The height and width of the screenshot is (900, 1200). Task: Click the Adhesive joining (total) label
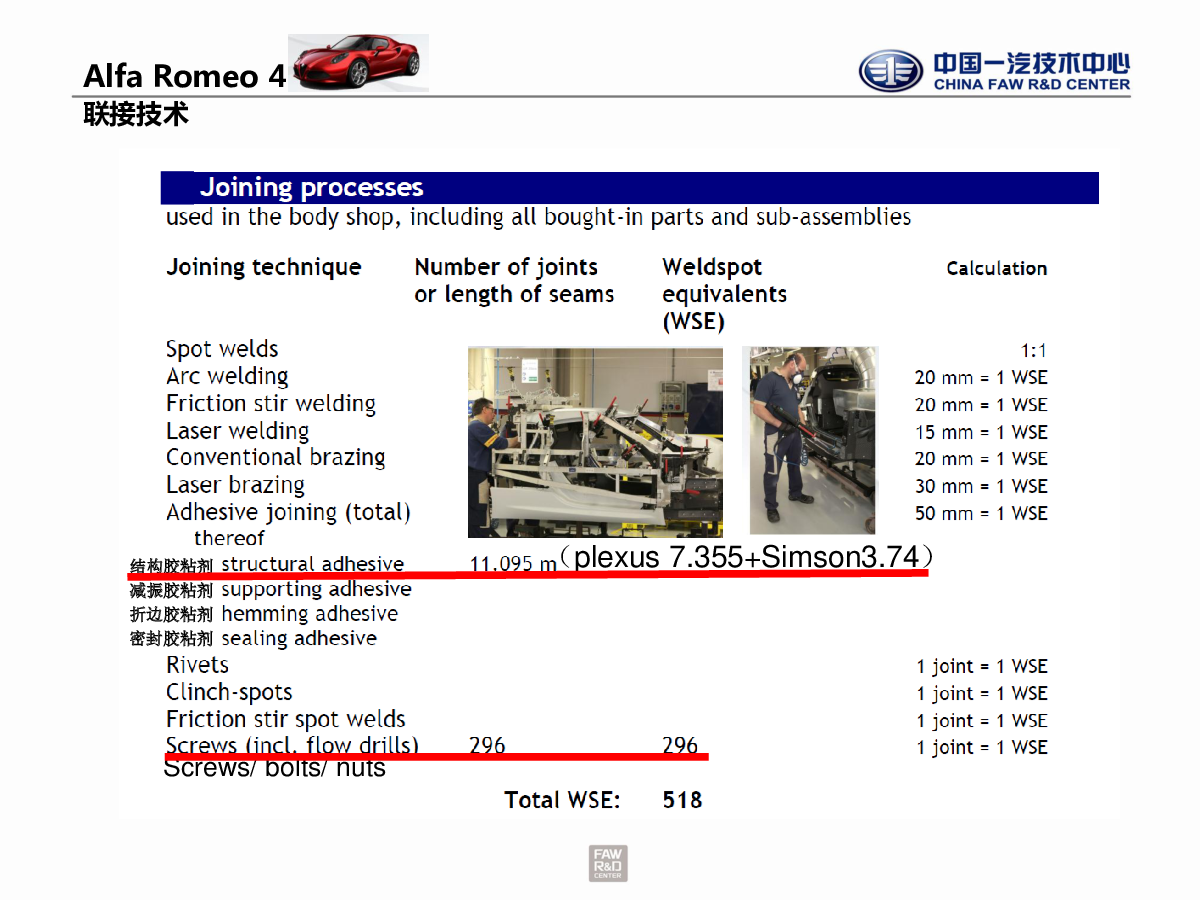point(288,513)
